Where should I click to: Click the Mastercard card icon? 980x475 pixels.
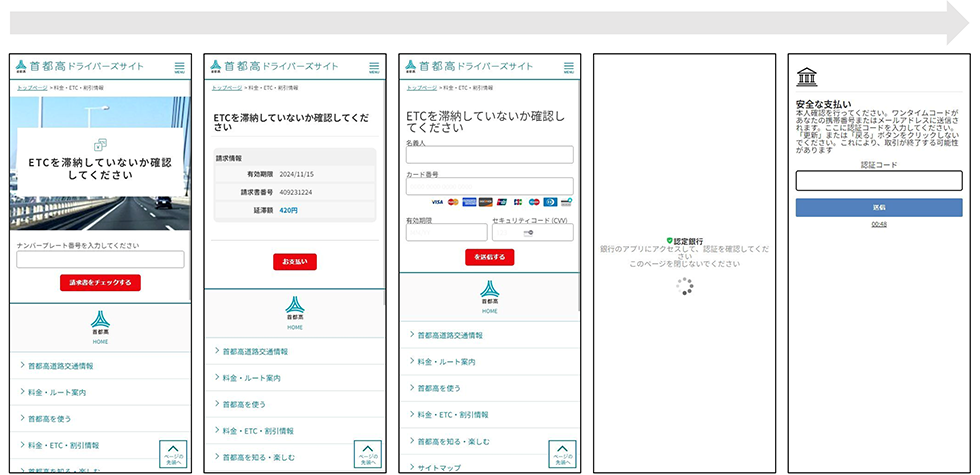click(453, 202)
